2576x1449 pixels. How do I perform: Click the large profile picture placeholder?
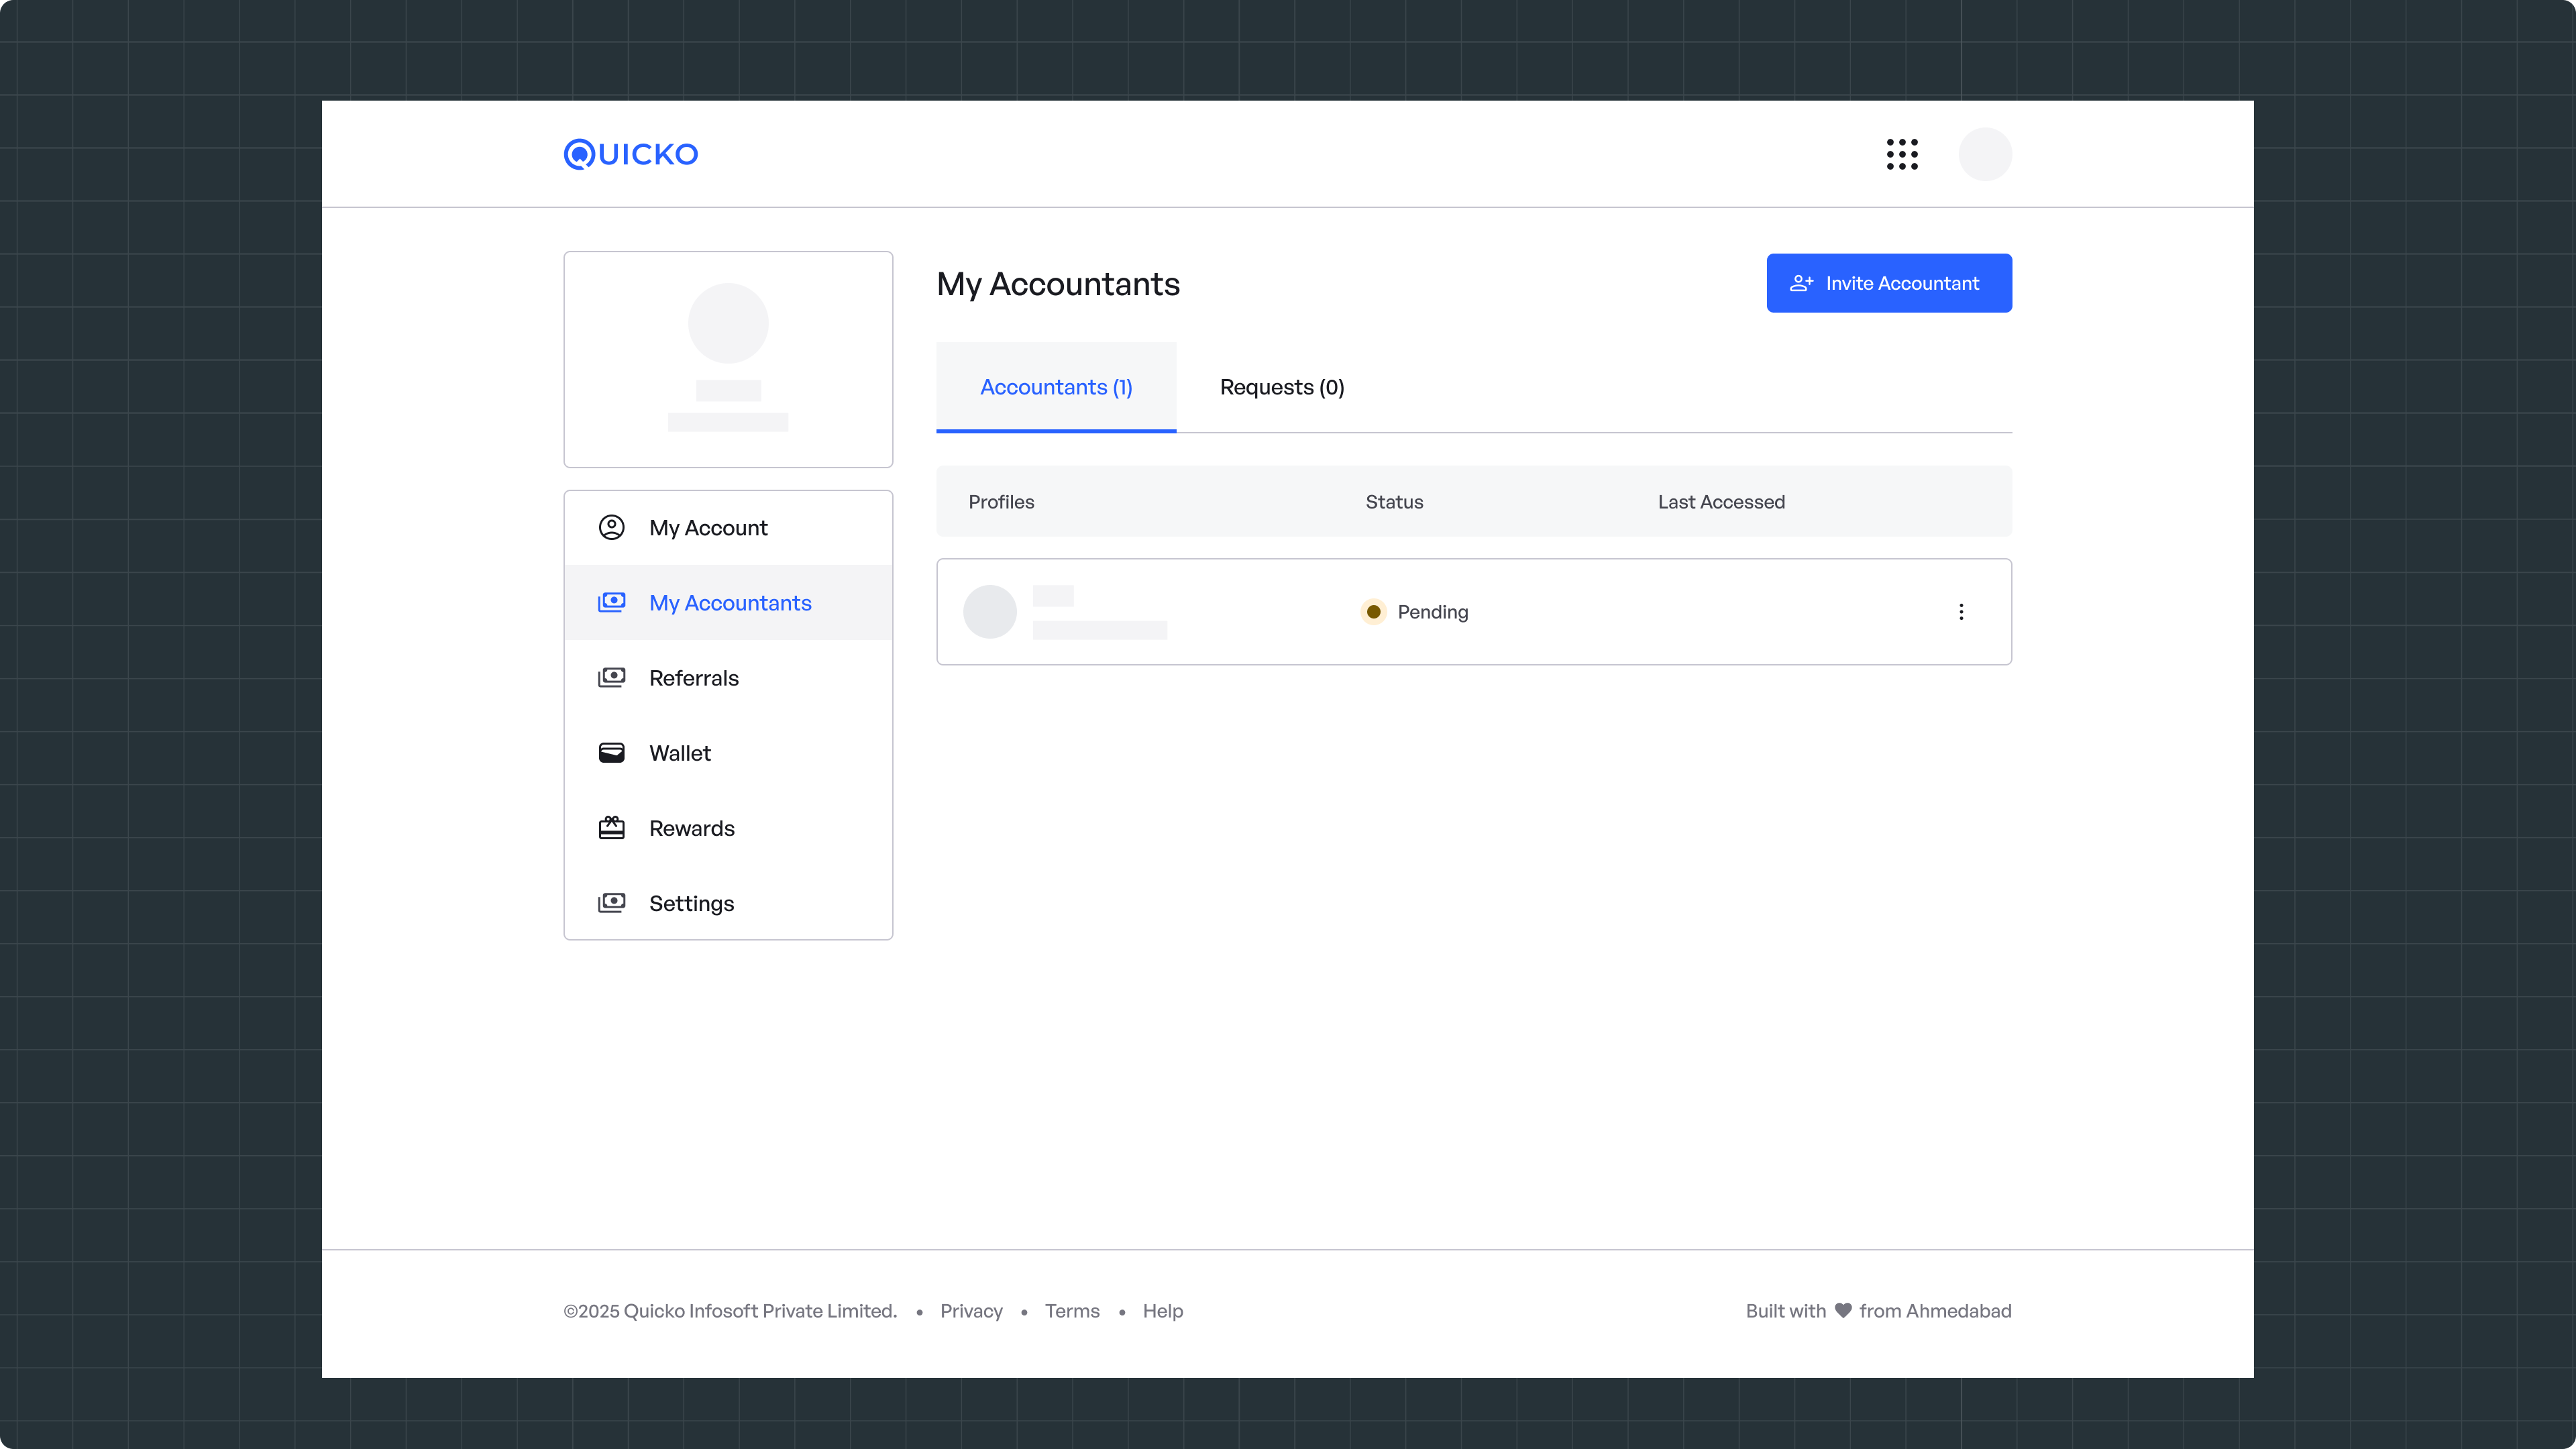tap(728, 322)
